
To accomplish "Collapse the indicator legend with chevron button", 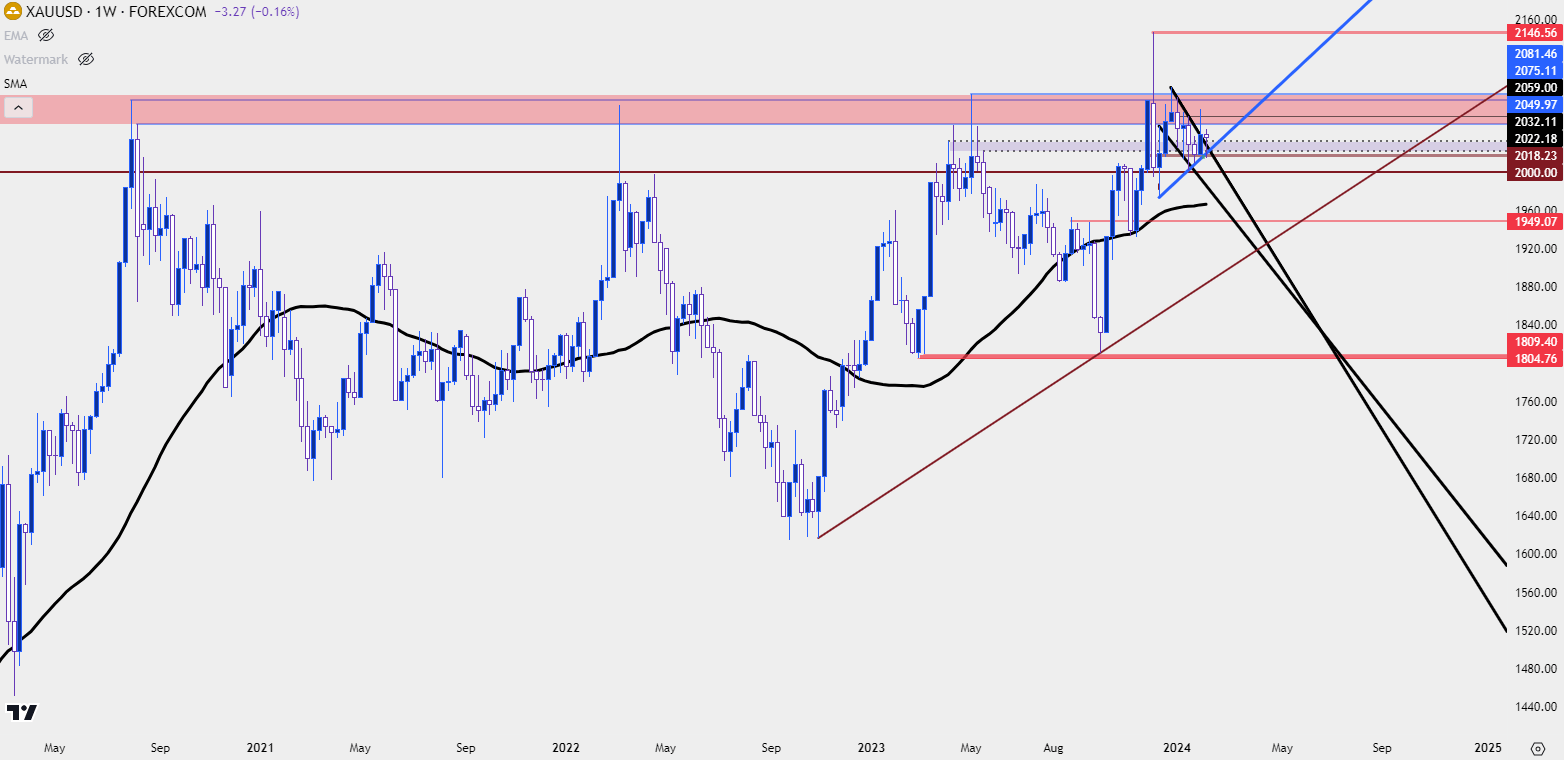I will click(17, 108).
